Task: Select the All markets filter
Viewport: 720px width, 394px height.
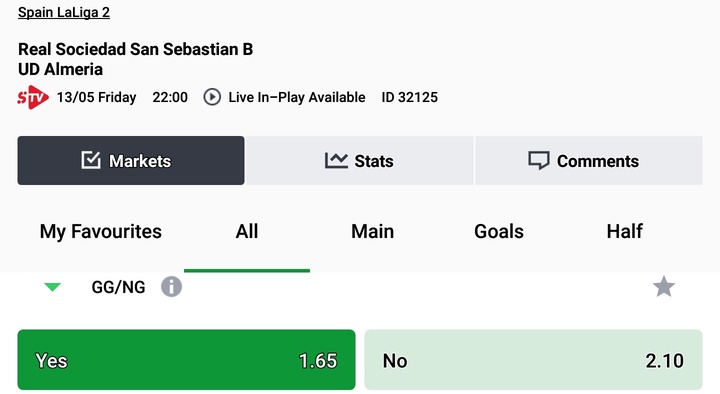Action: (x=247, y=231)
